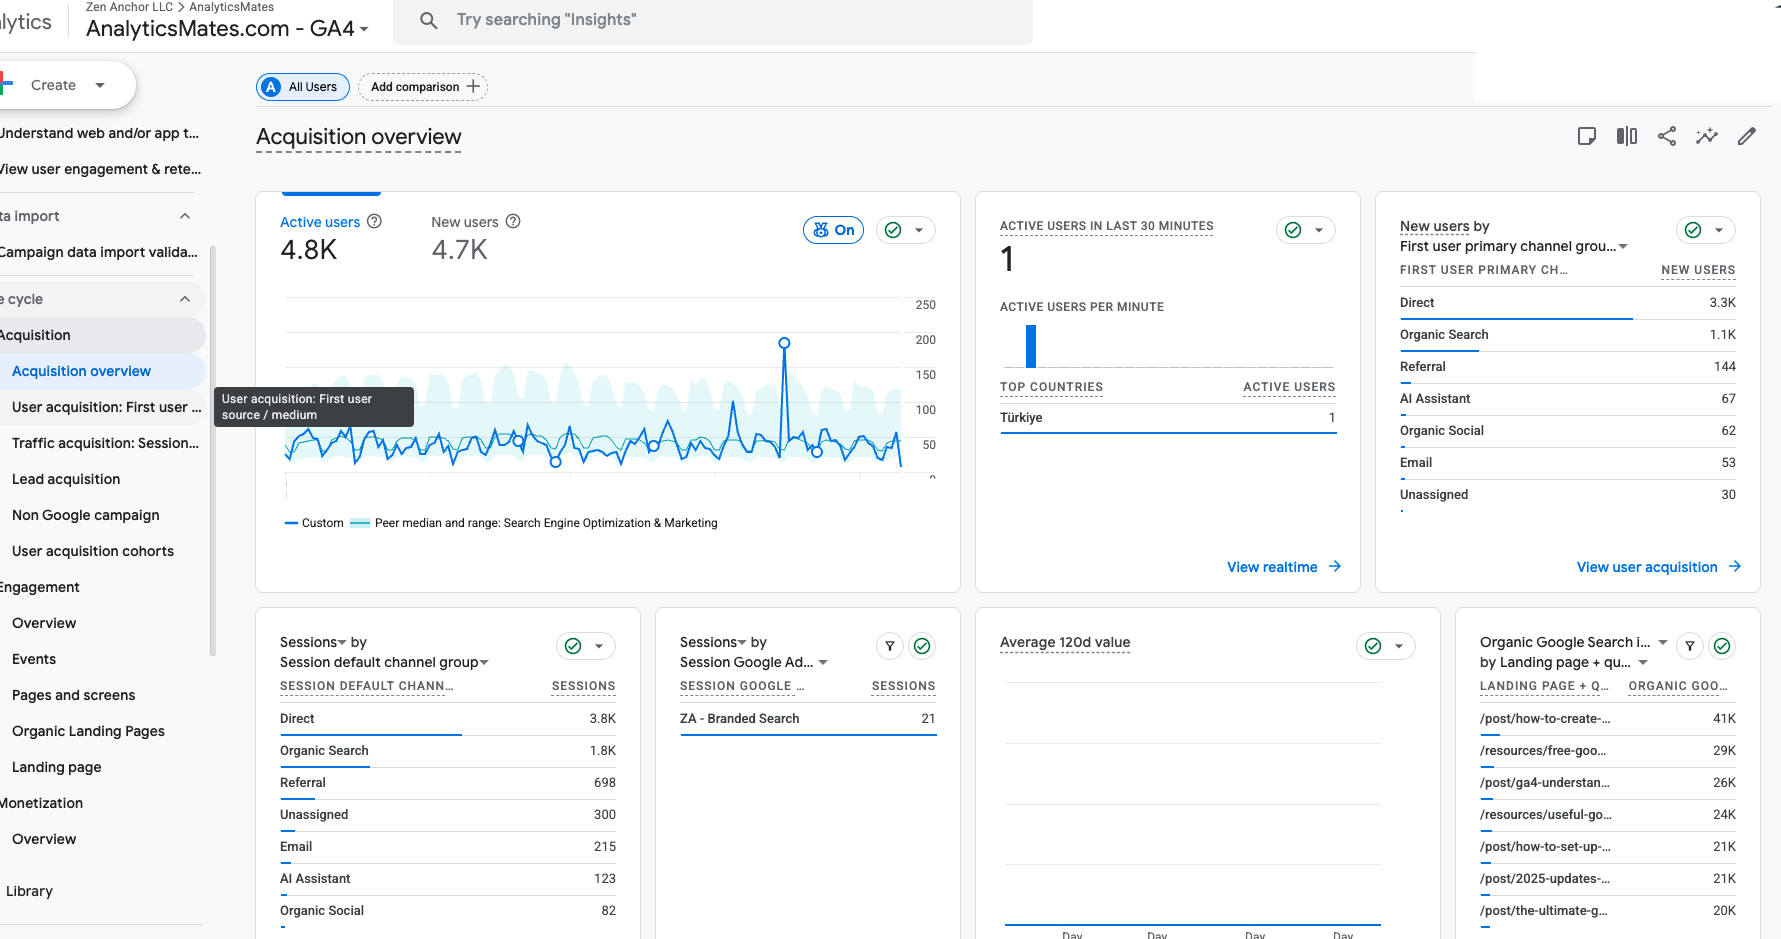Viewport: 1781px width, 939px height.
Task: Open data quality dropdown on Active users card
Action: point(906,230)
